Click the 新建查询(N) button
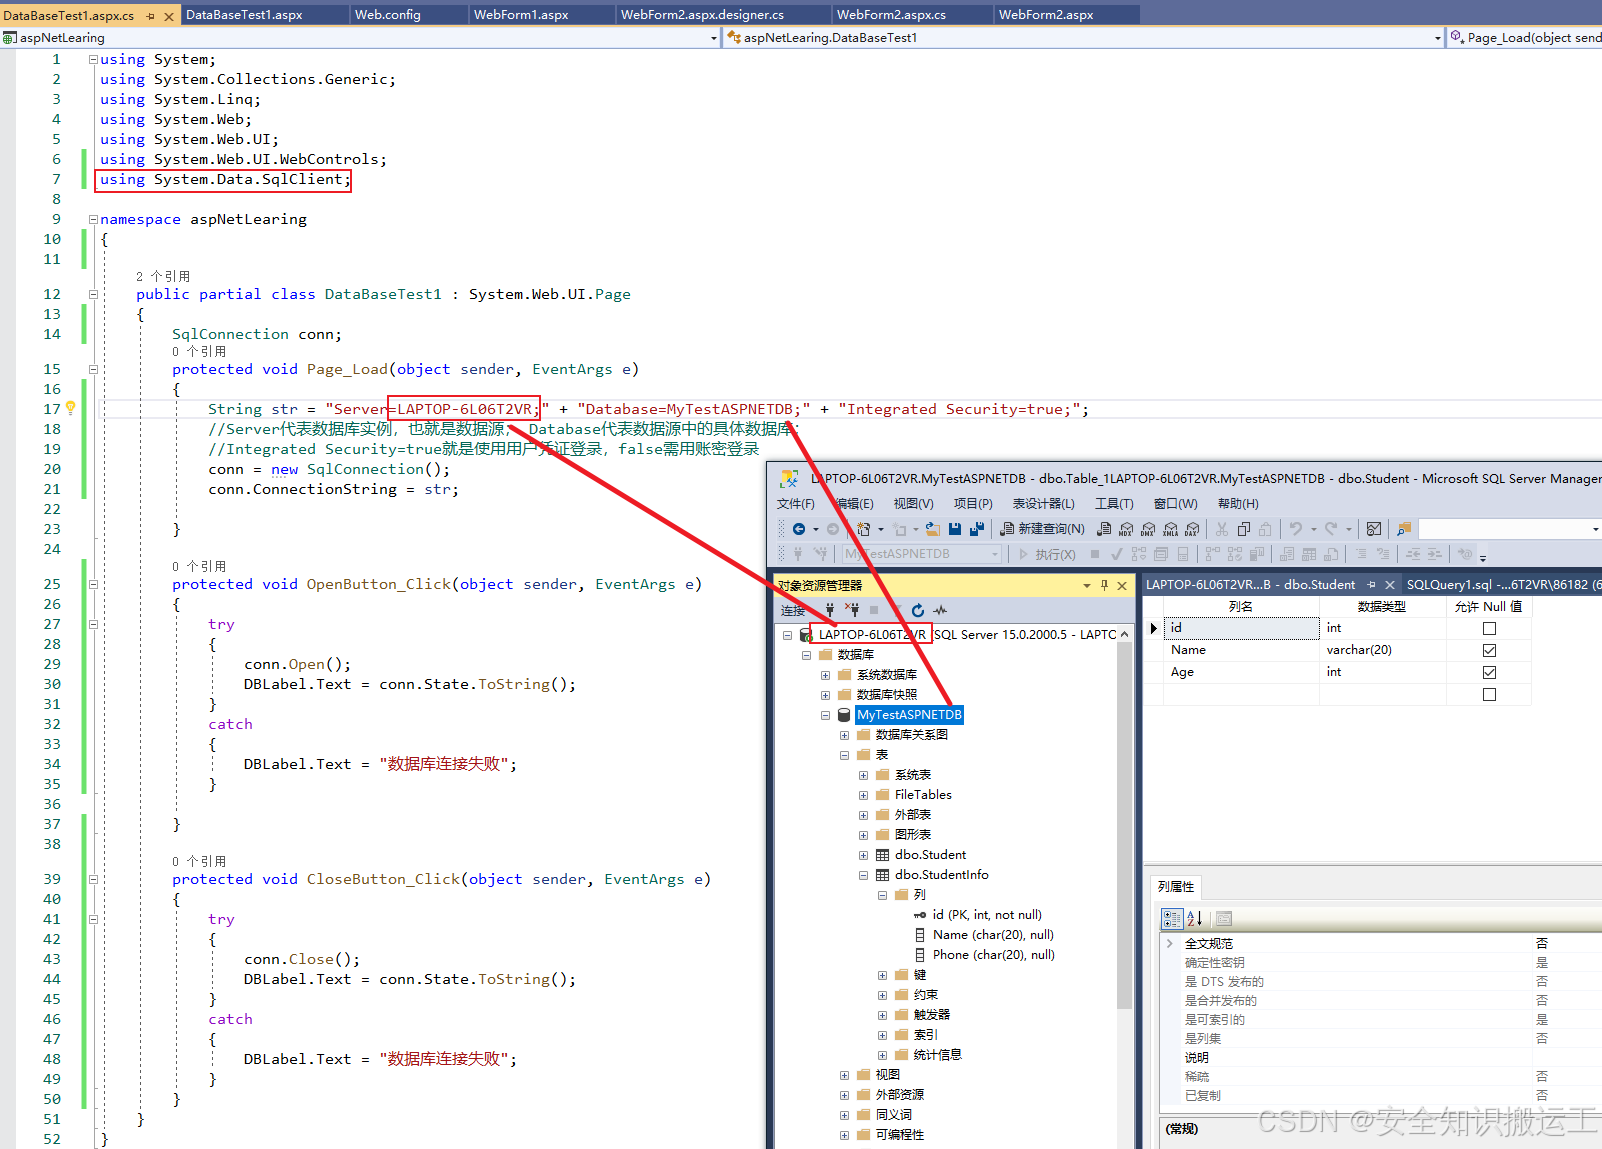The height and width of the screenshot is (1149, 1602). point(1042,529)
